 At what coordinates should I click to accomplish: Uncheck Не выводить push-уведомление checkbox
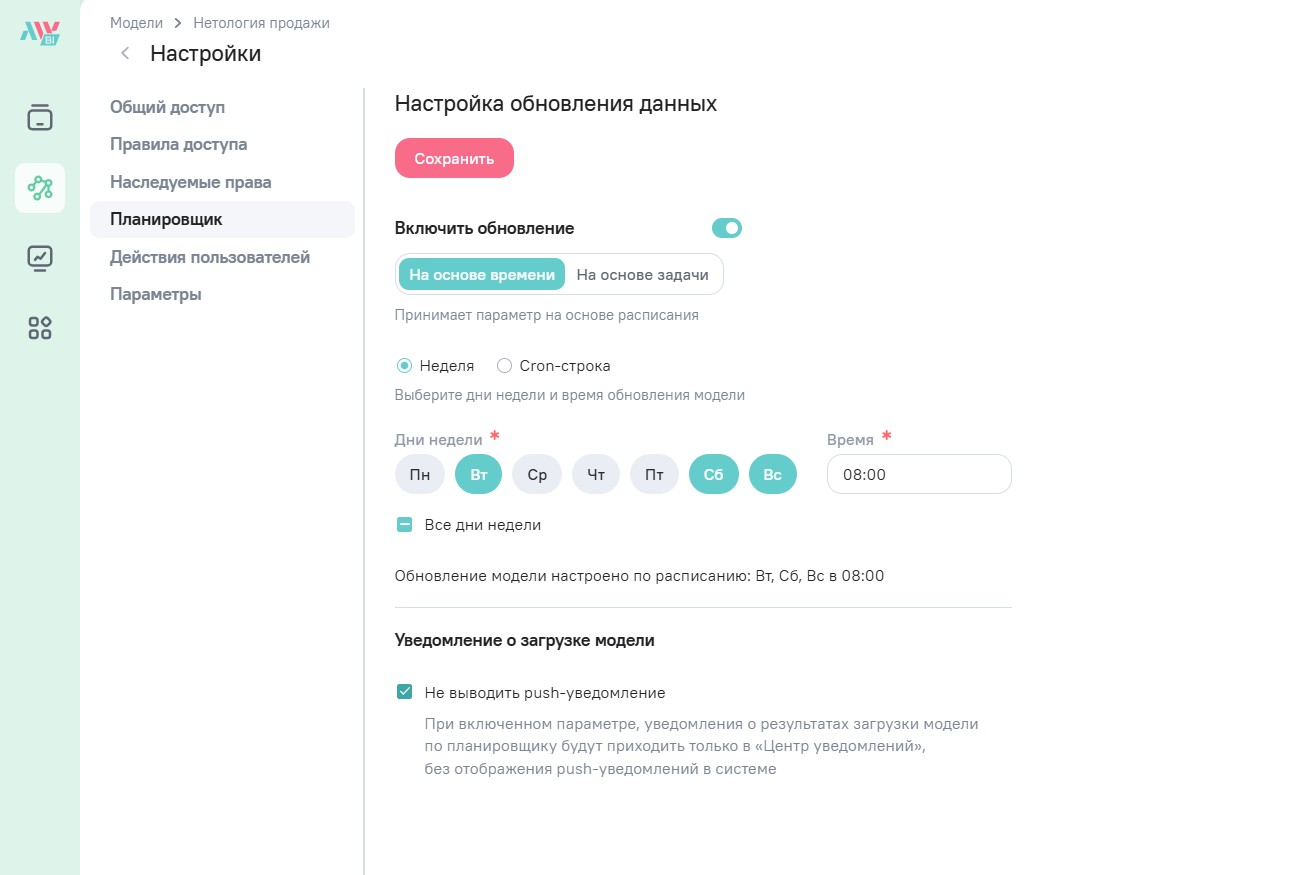(x=405, y=692)
